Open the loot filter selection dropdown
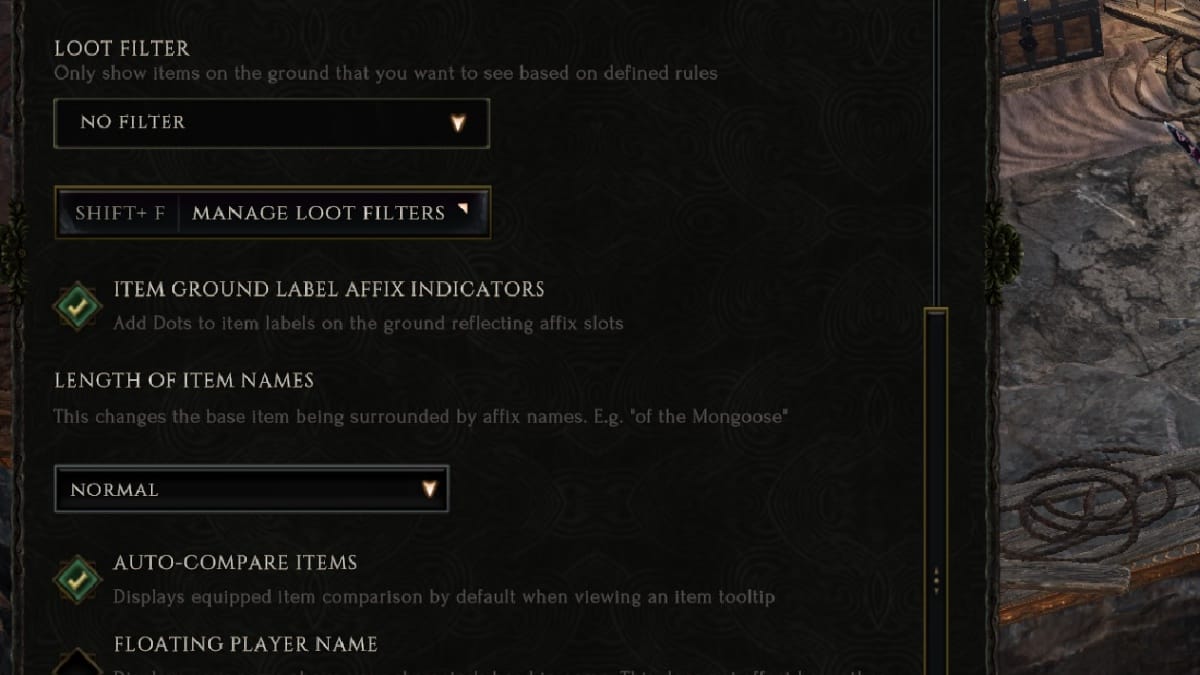This screenshot has width=1200, height=675. 270,123
